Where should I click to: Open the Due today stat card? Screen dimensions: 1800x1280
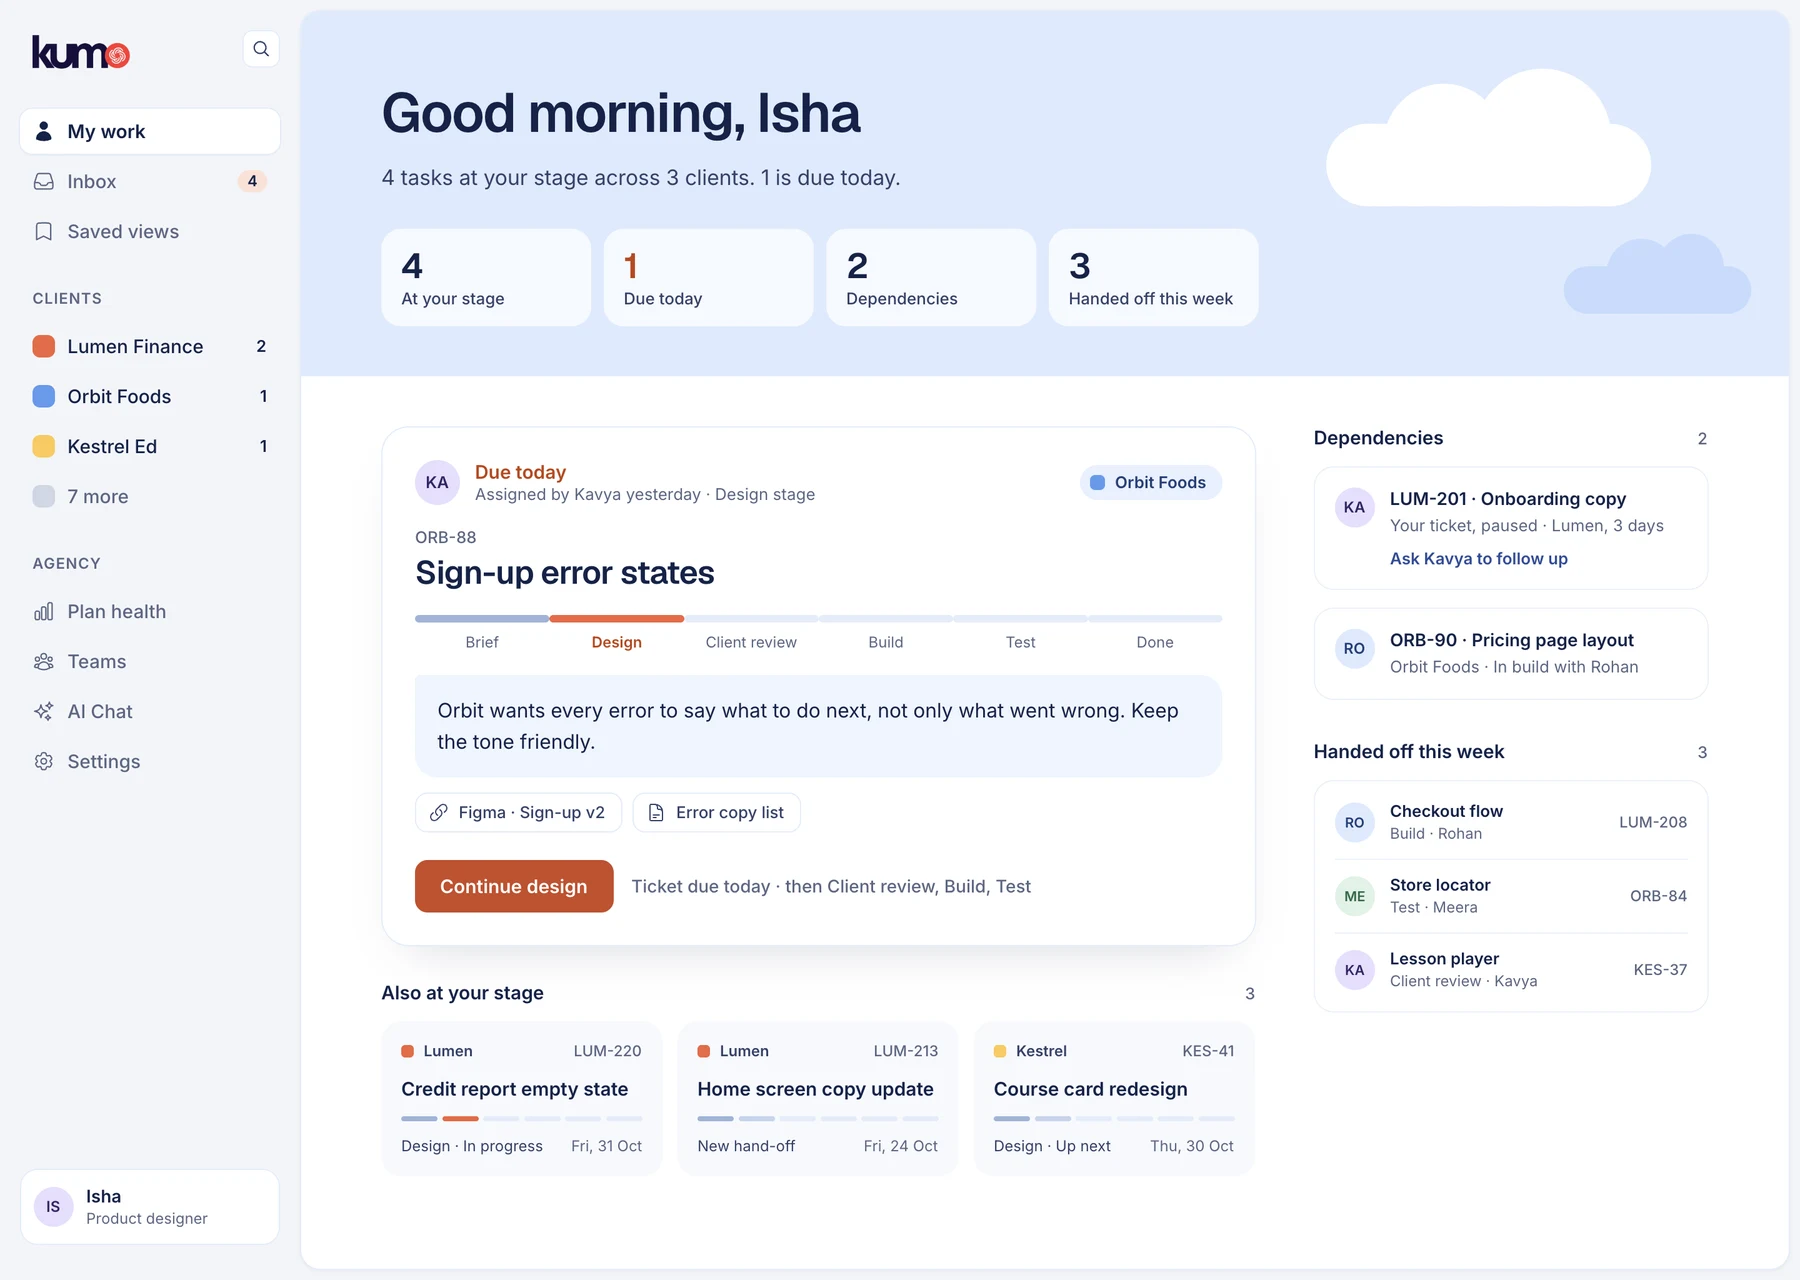pyautogui.click(x=708, y=277)
